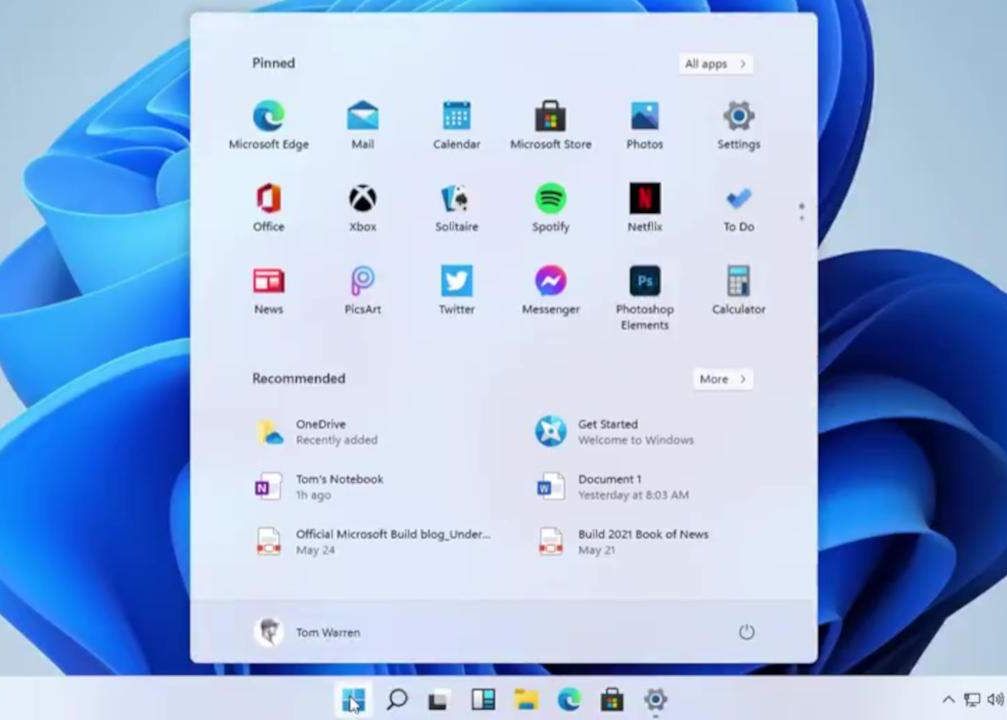This screenshot has height=720, width=1007.
Task: Expand All apps list
Action: [714, 63]
